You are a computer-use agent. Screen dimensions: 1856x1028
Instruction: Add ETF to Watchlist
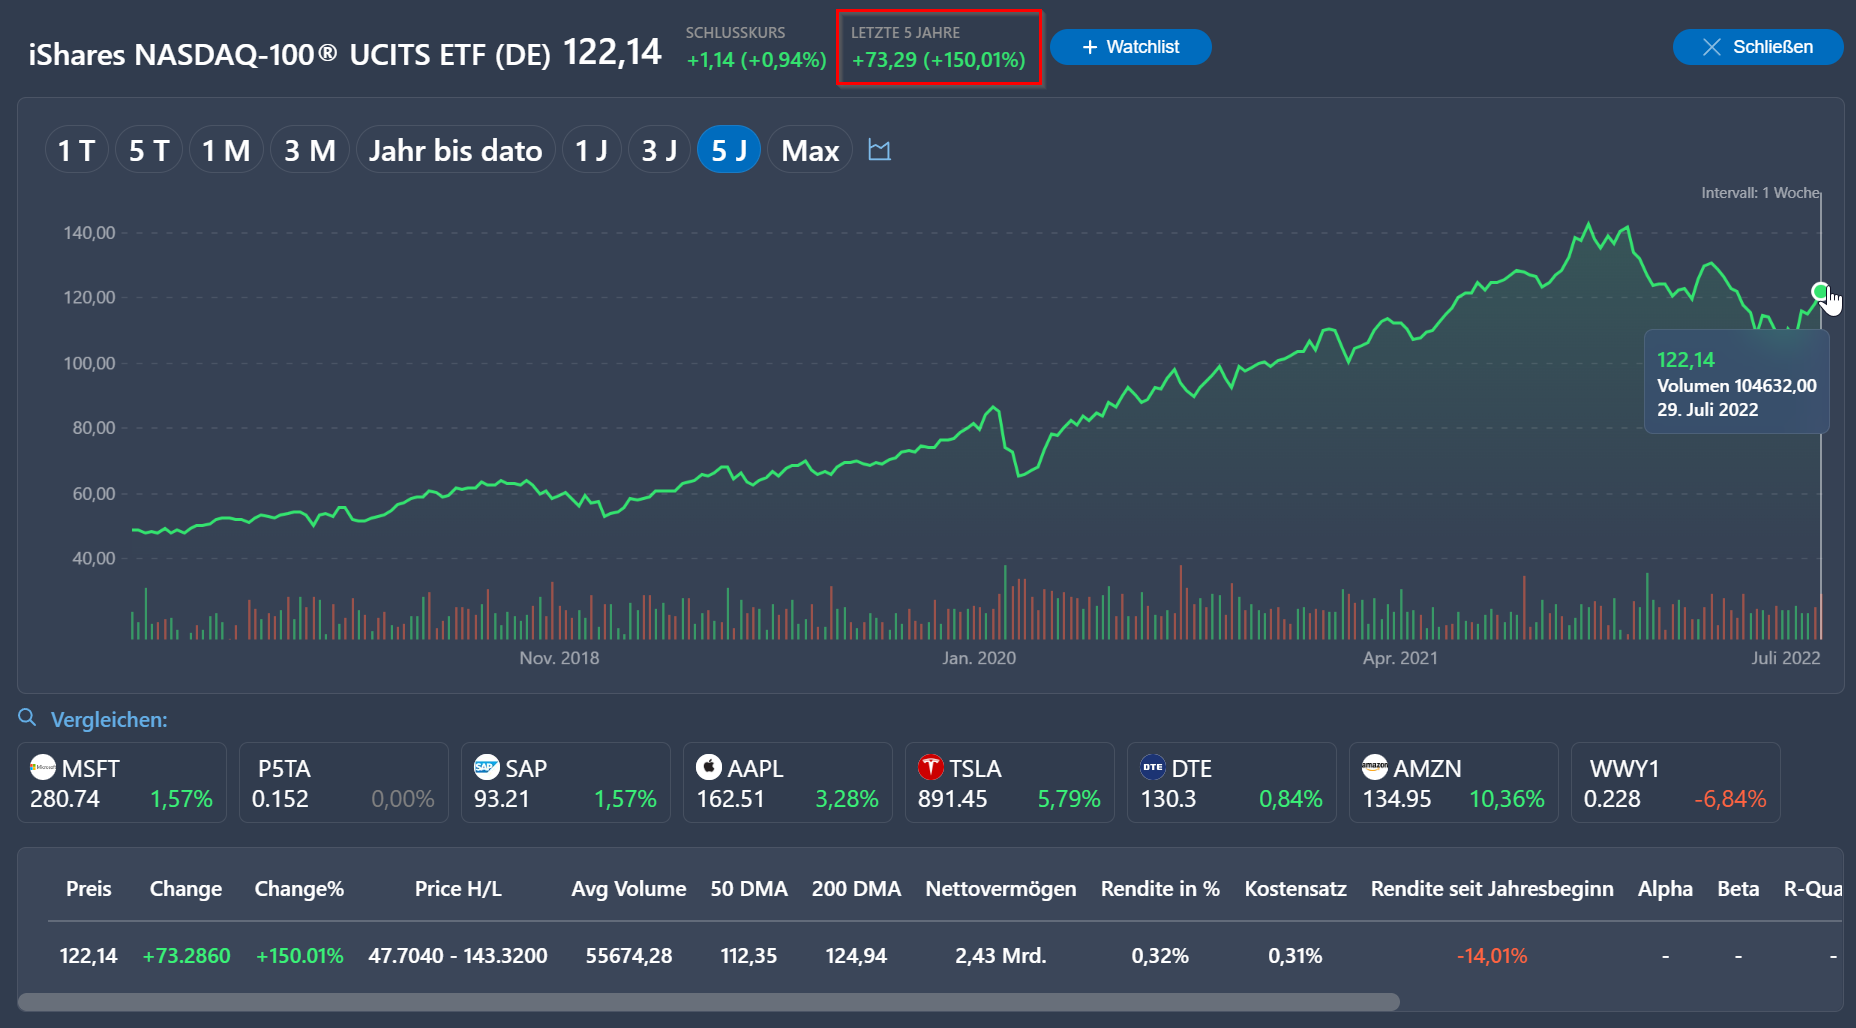point(1130,47)
